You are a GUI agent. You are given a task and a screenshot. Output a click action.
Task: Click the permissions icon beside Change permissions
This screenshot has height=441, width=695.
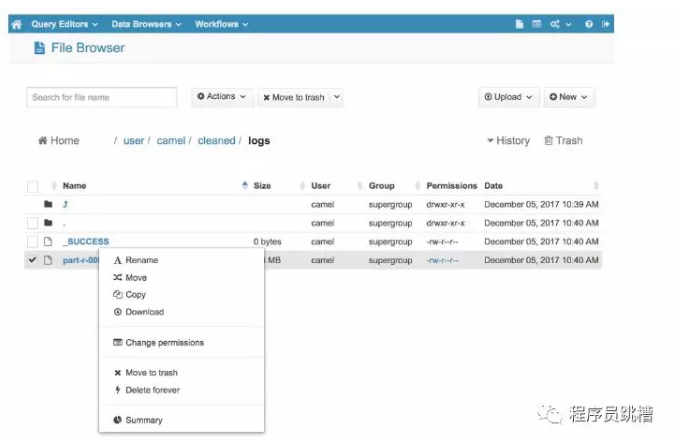point(117,342)
